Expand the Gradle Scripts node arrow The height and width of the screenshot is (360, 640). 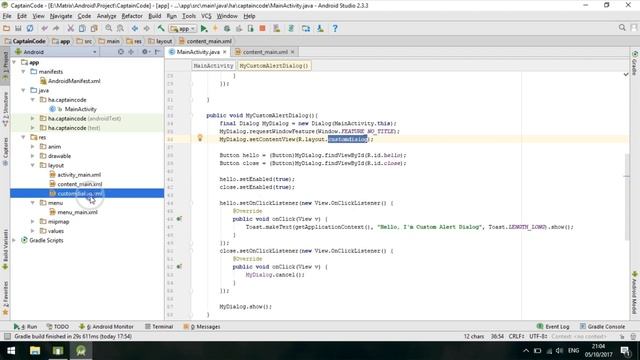[x=15, y=240]
